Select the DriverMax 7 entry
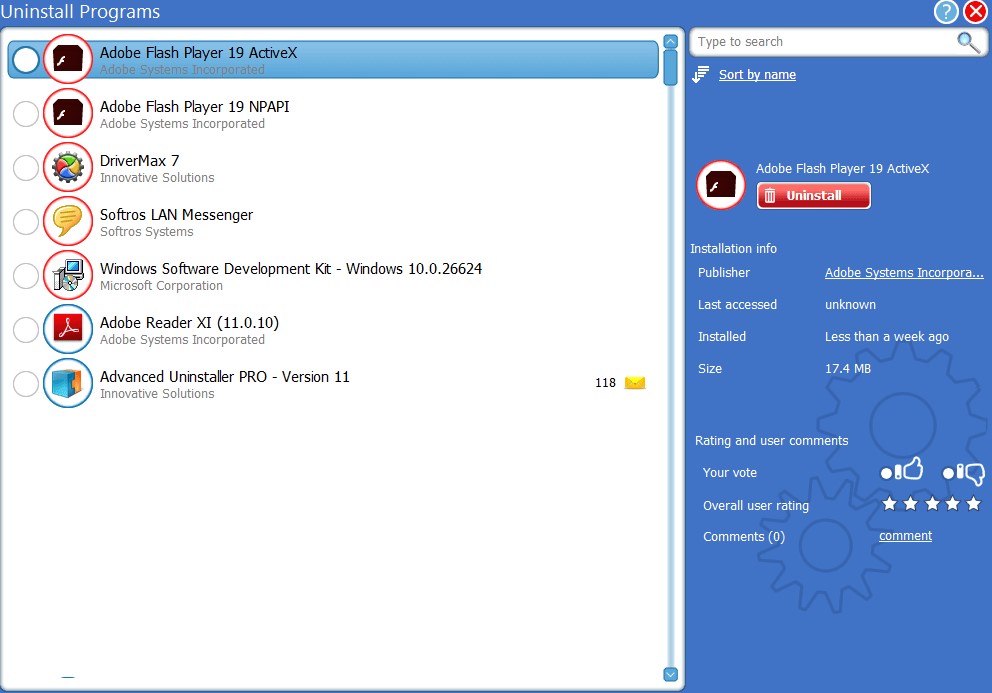992x693 pixels. pyautogui.click(x=333, y=168)
